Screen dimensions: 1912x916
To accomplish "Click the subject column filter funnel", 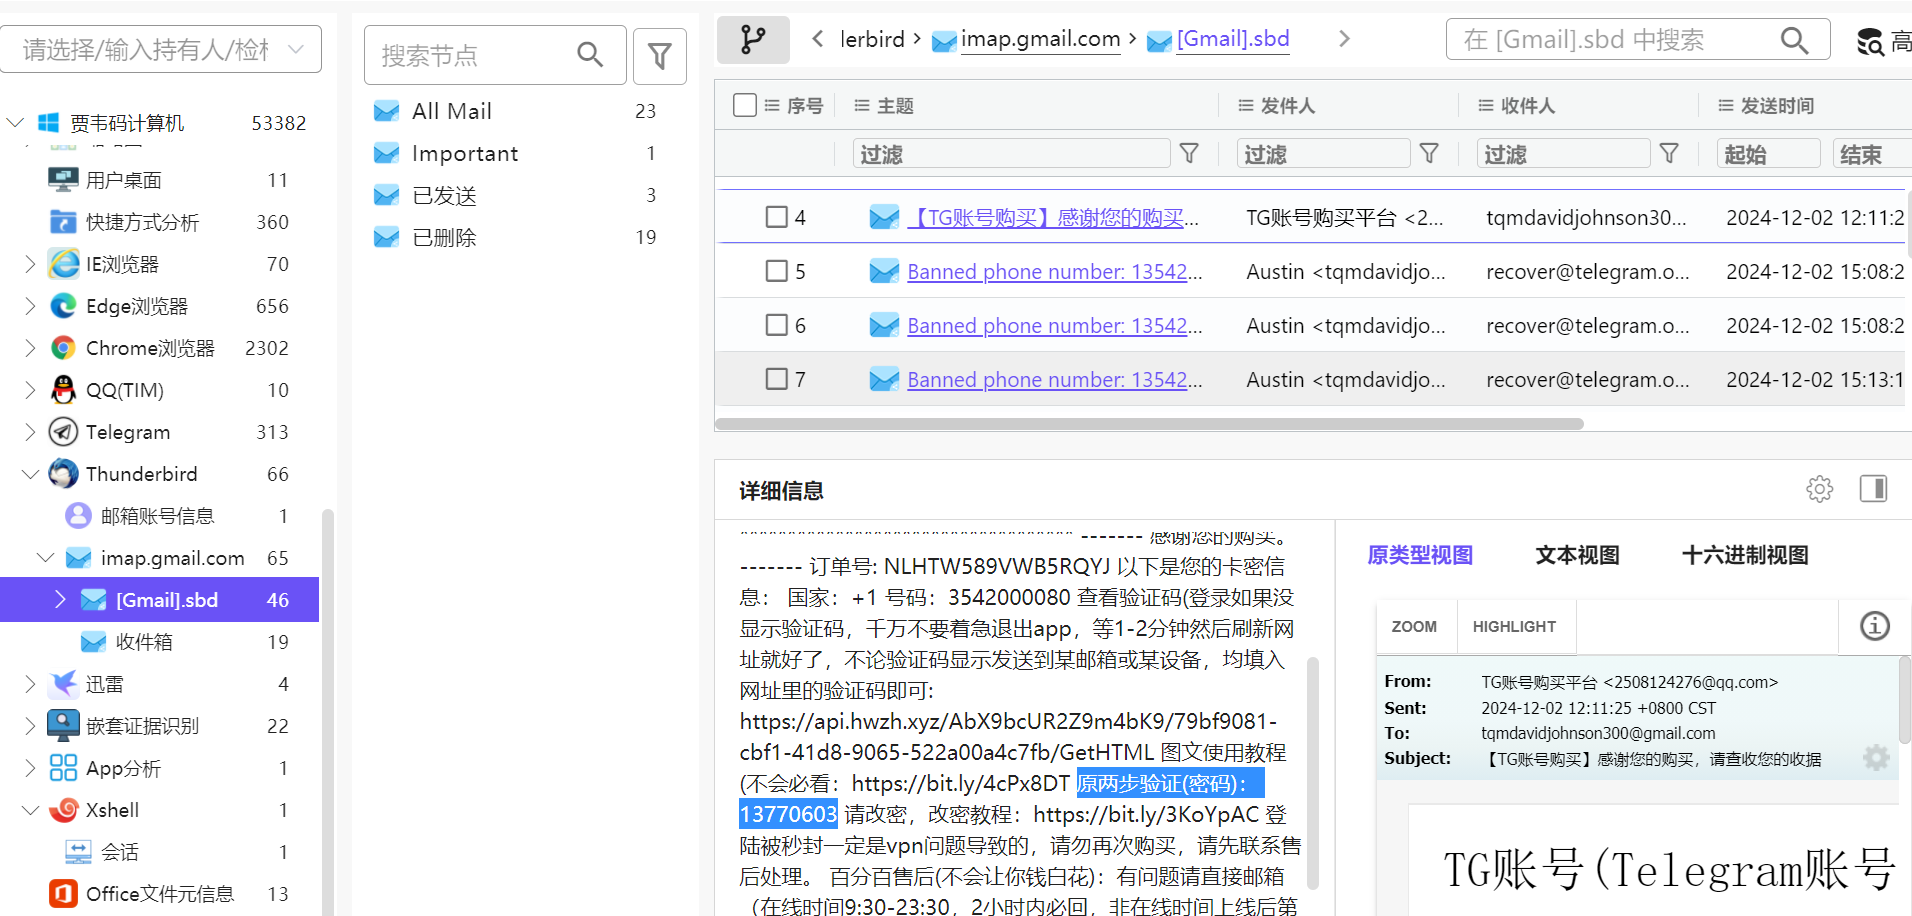I will [1189, 153].
